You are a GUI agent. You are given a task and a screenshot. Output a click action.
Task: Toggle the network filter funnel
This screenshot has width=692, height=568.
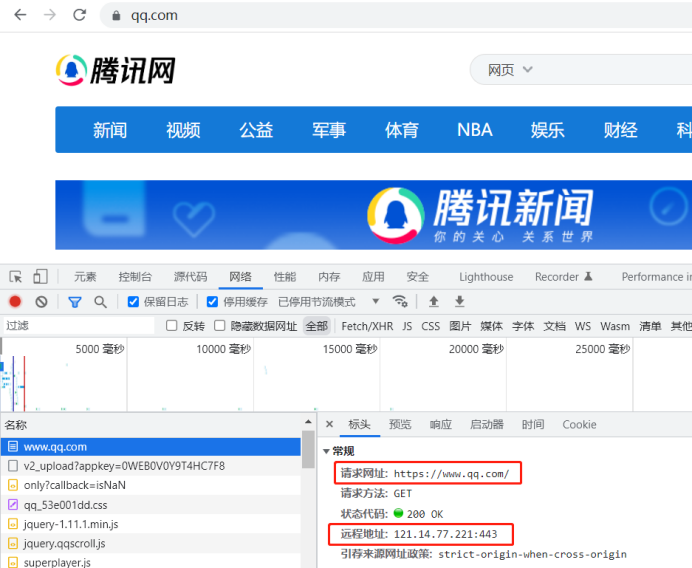pyautogui.click(x=75, y=302)
